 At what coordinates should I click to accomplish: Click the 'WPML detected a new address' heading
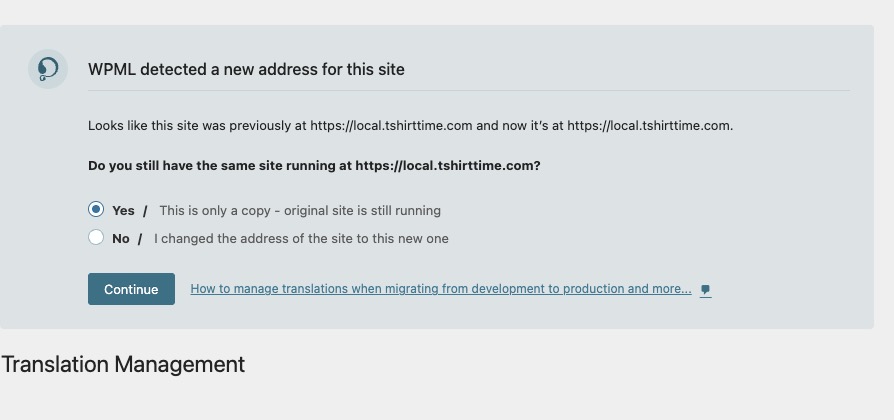tap(246, 70)
